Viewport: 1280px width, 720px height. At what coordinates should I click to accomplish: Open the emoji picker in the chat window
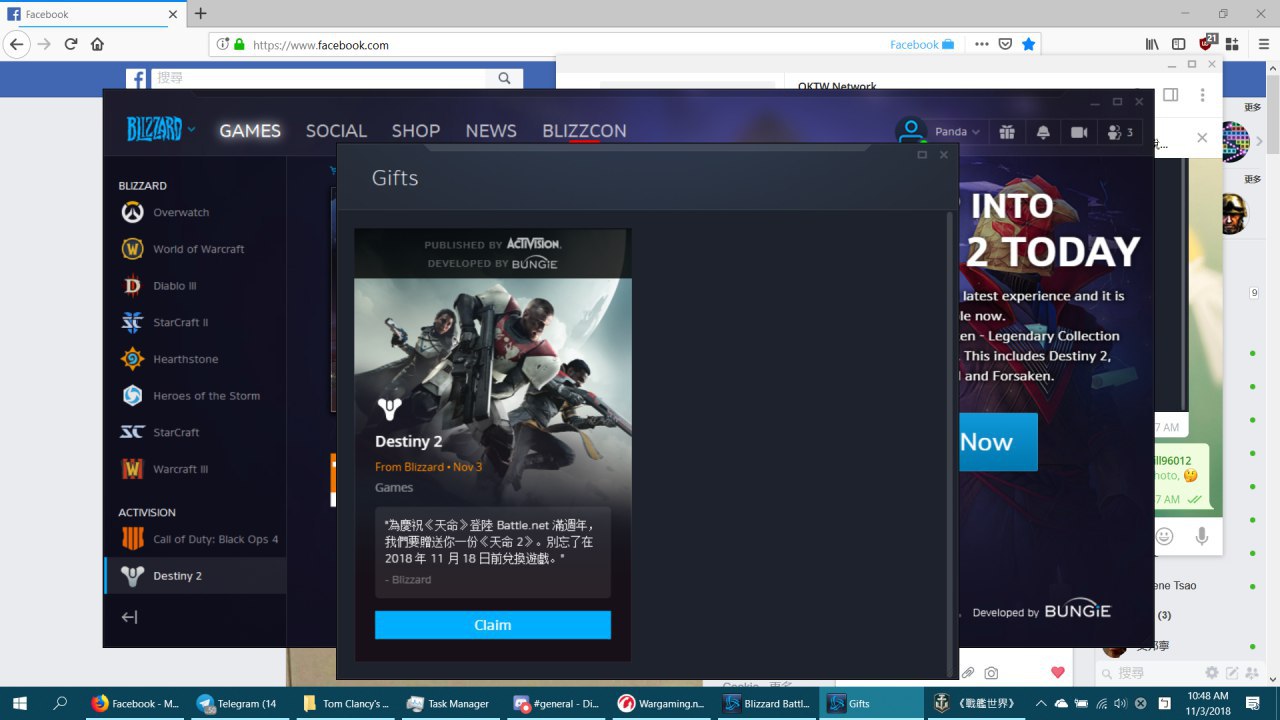pos(1164,536)
